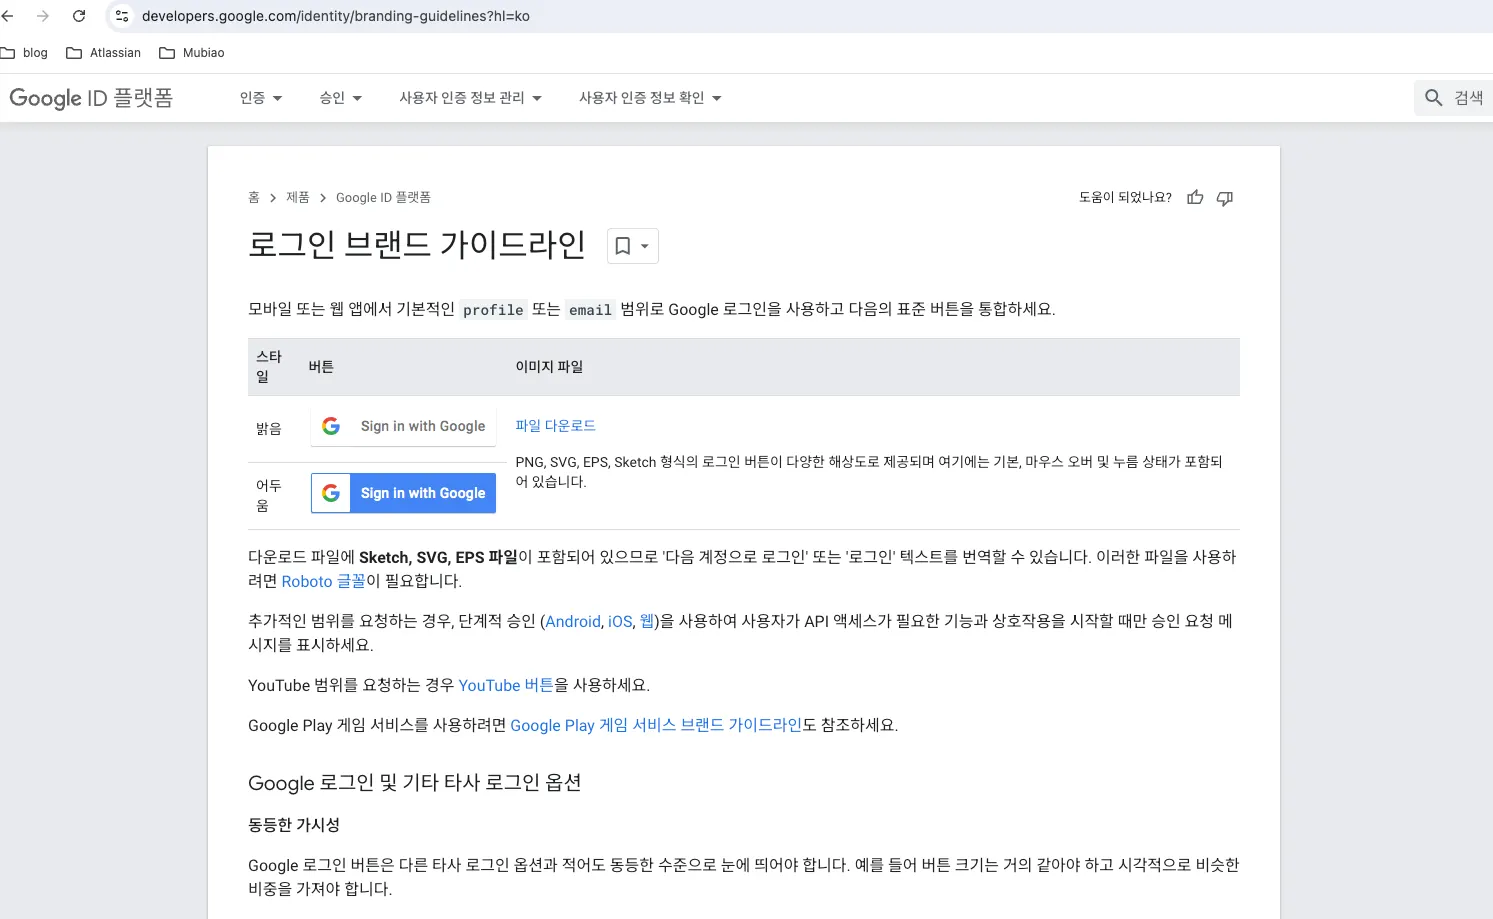
Task: Open the 파일 다운로드 link
Action: (x=556, y=426)
